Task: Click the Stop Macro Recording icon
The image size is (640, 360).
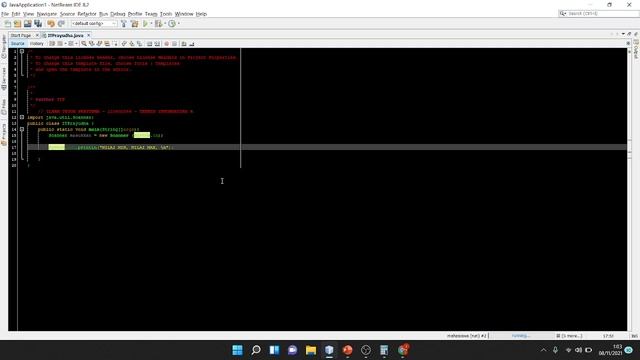Action: pos(175,44)
